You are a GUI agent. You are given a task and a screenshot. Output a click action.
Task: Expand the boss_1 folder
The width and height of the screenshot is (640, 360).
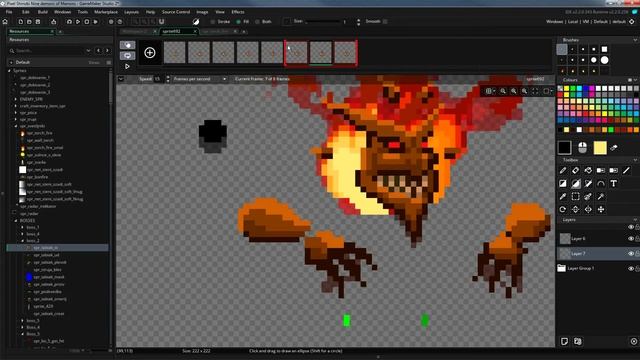[22, 227]
